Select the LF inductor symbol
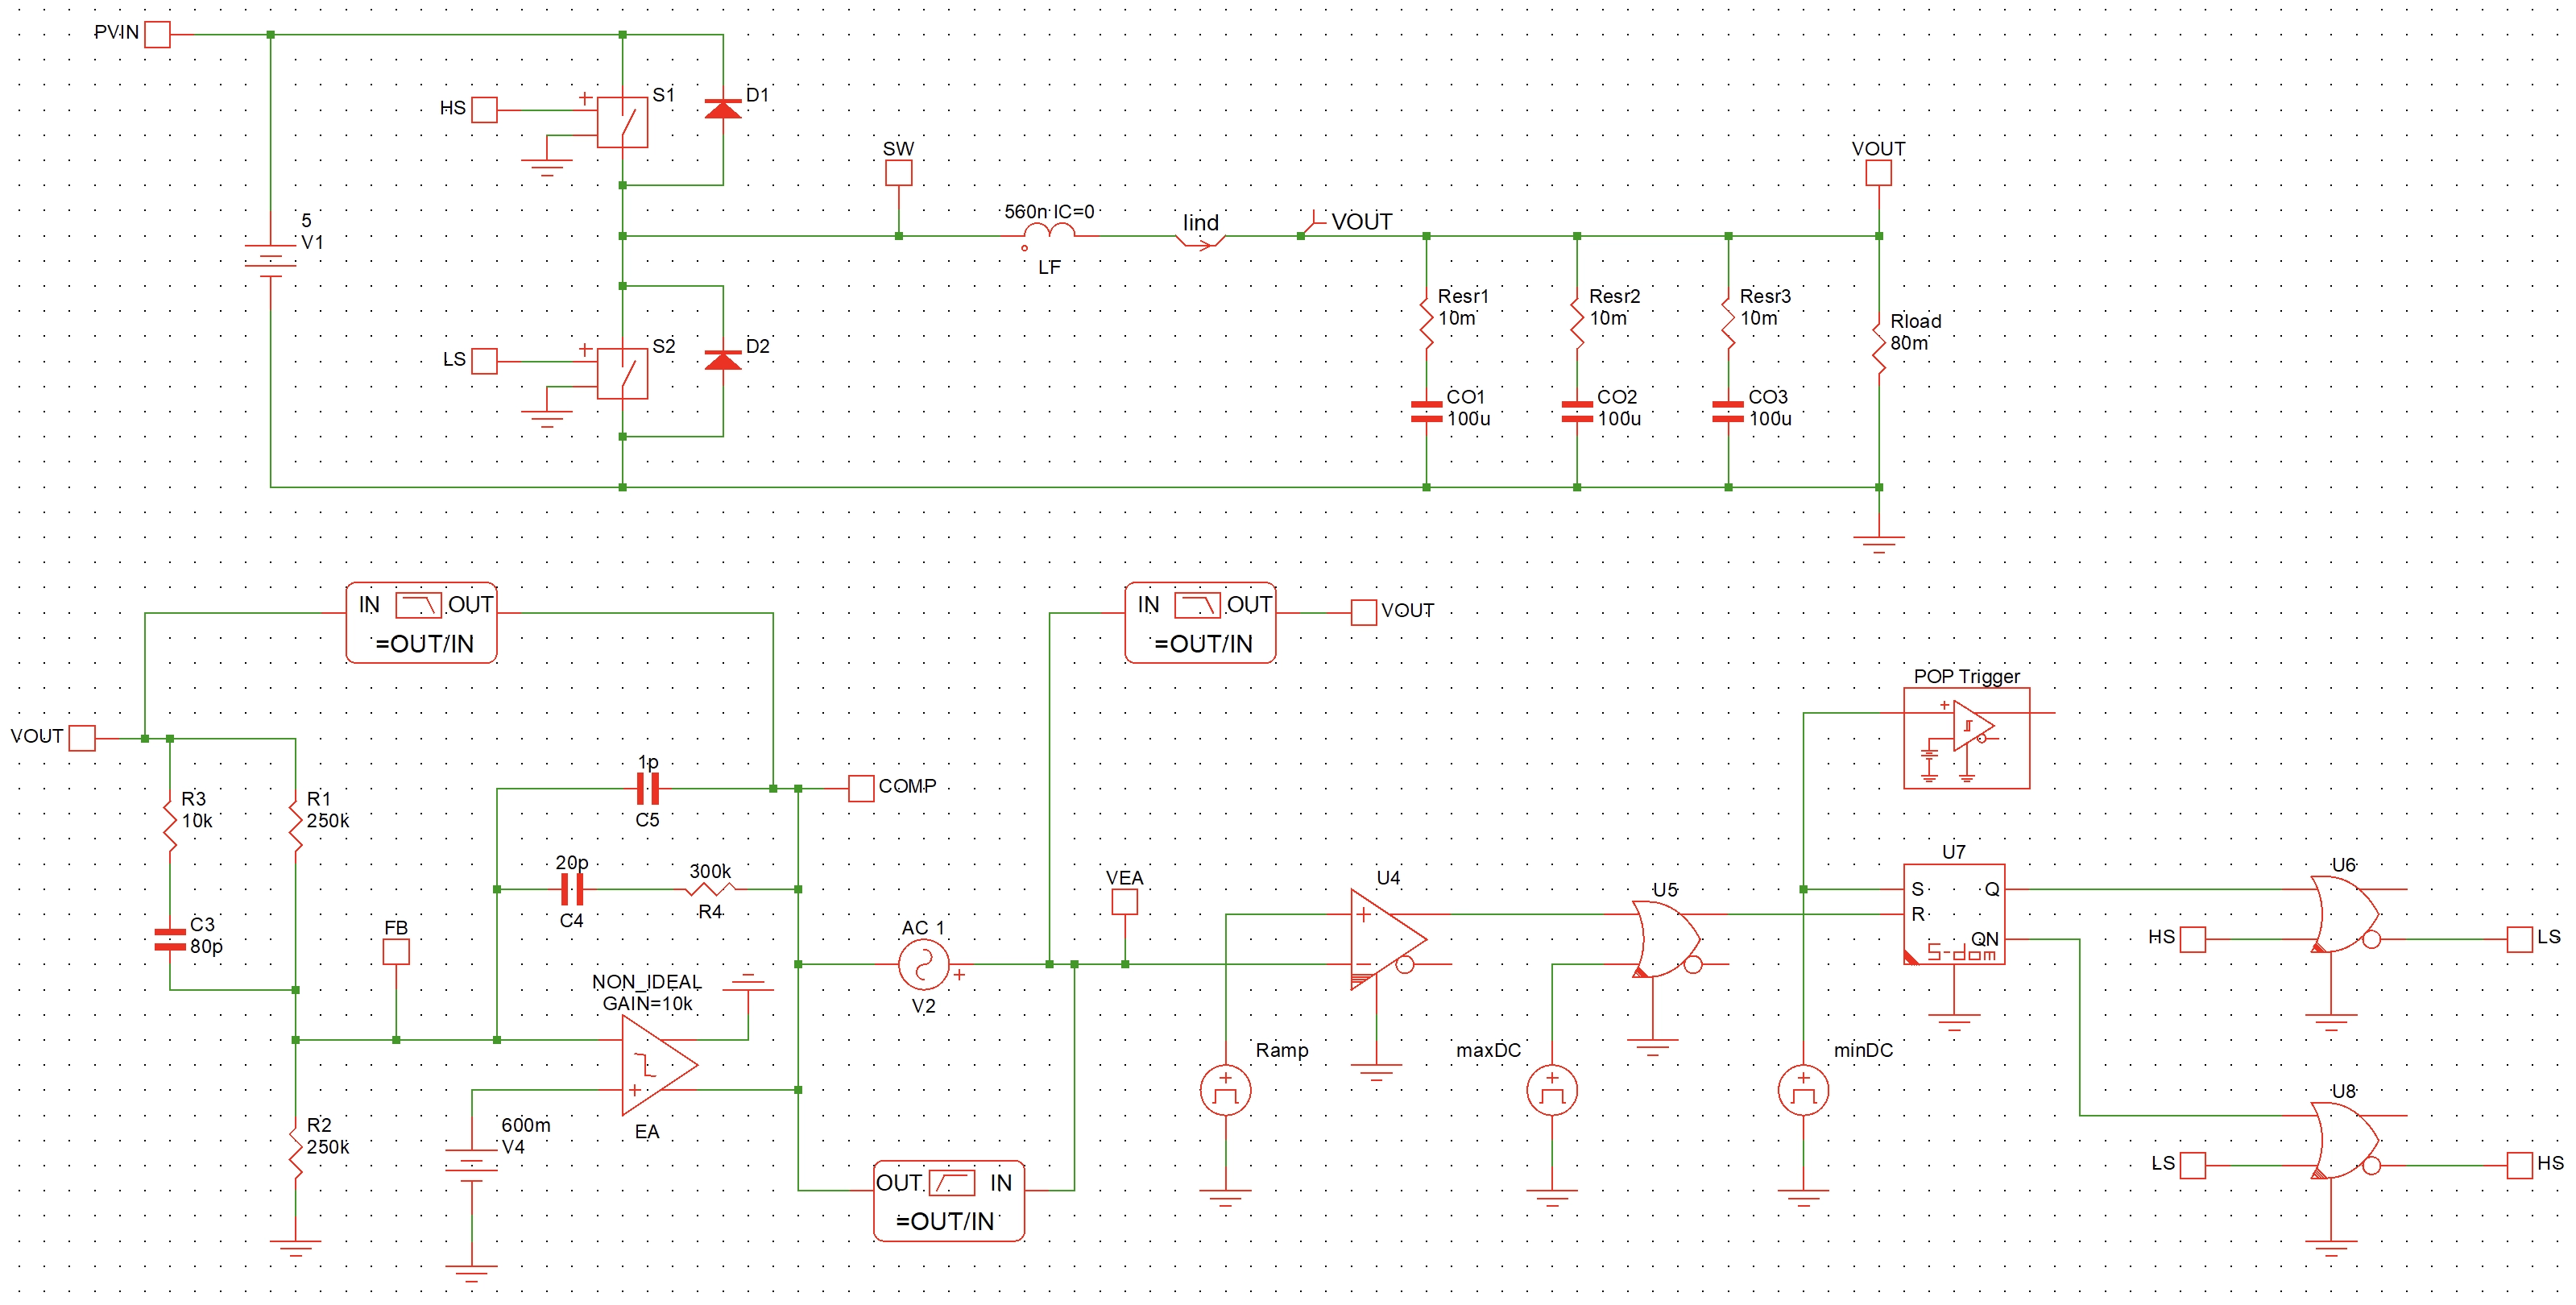Screen dimensions: 2576x1305 pyautogui.click(x=1049, y=234)
